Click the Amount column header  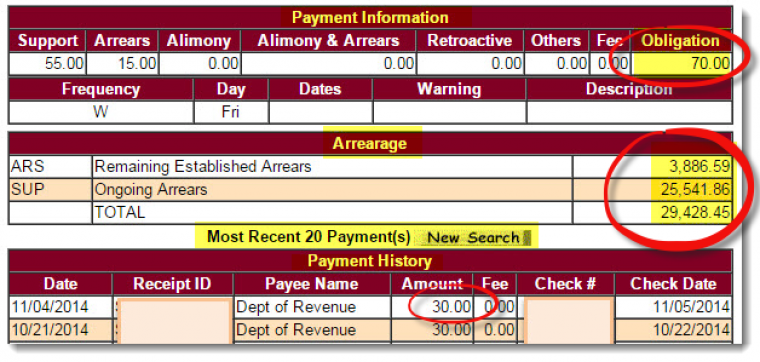tap(432, 284)
